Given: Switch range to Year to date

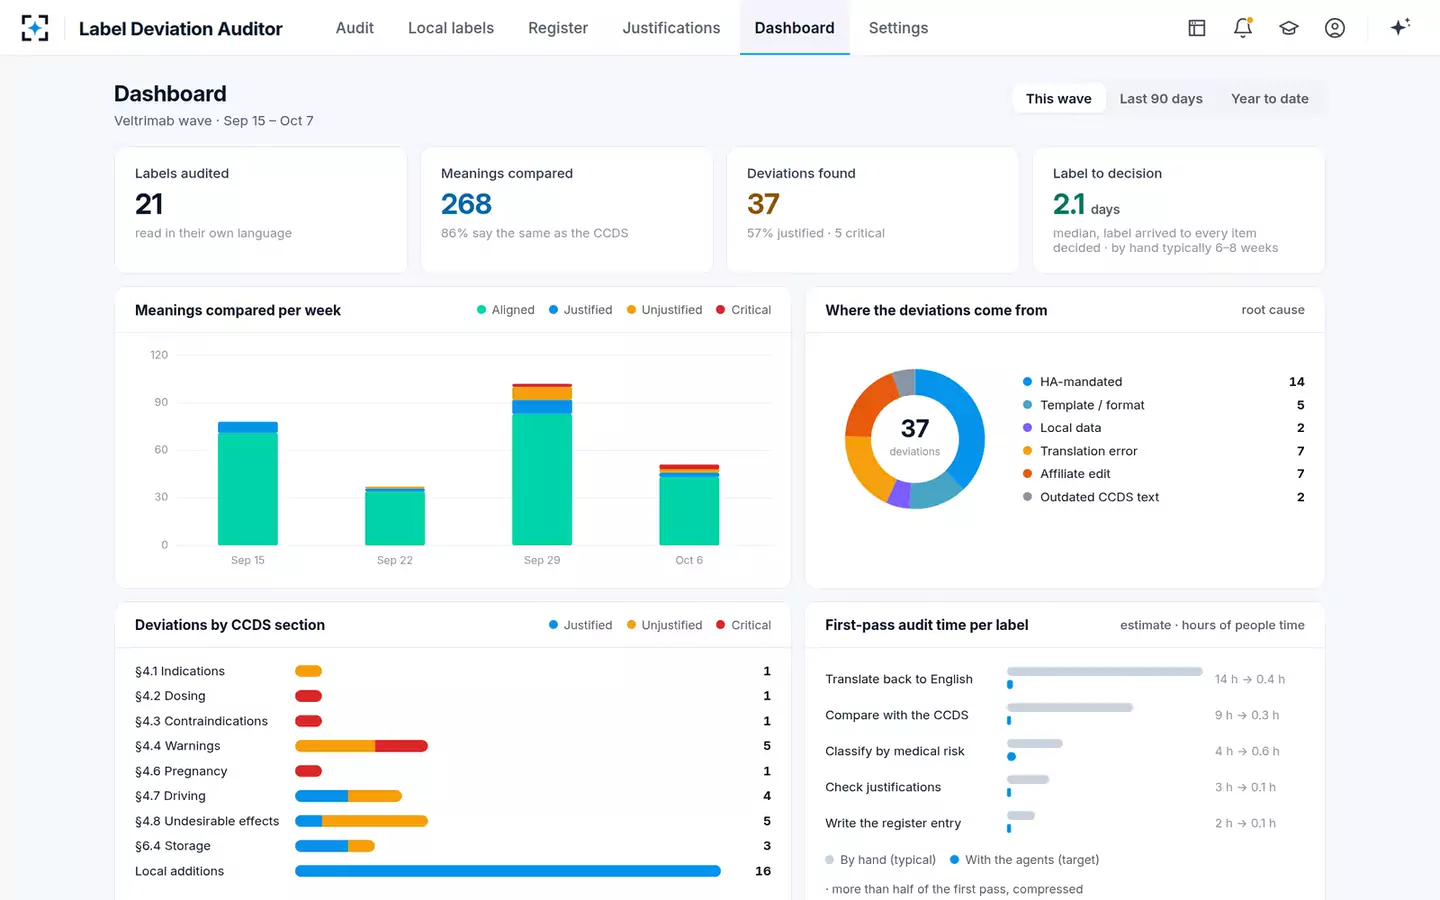Looking at the screenshot, I should [1270, 98].
